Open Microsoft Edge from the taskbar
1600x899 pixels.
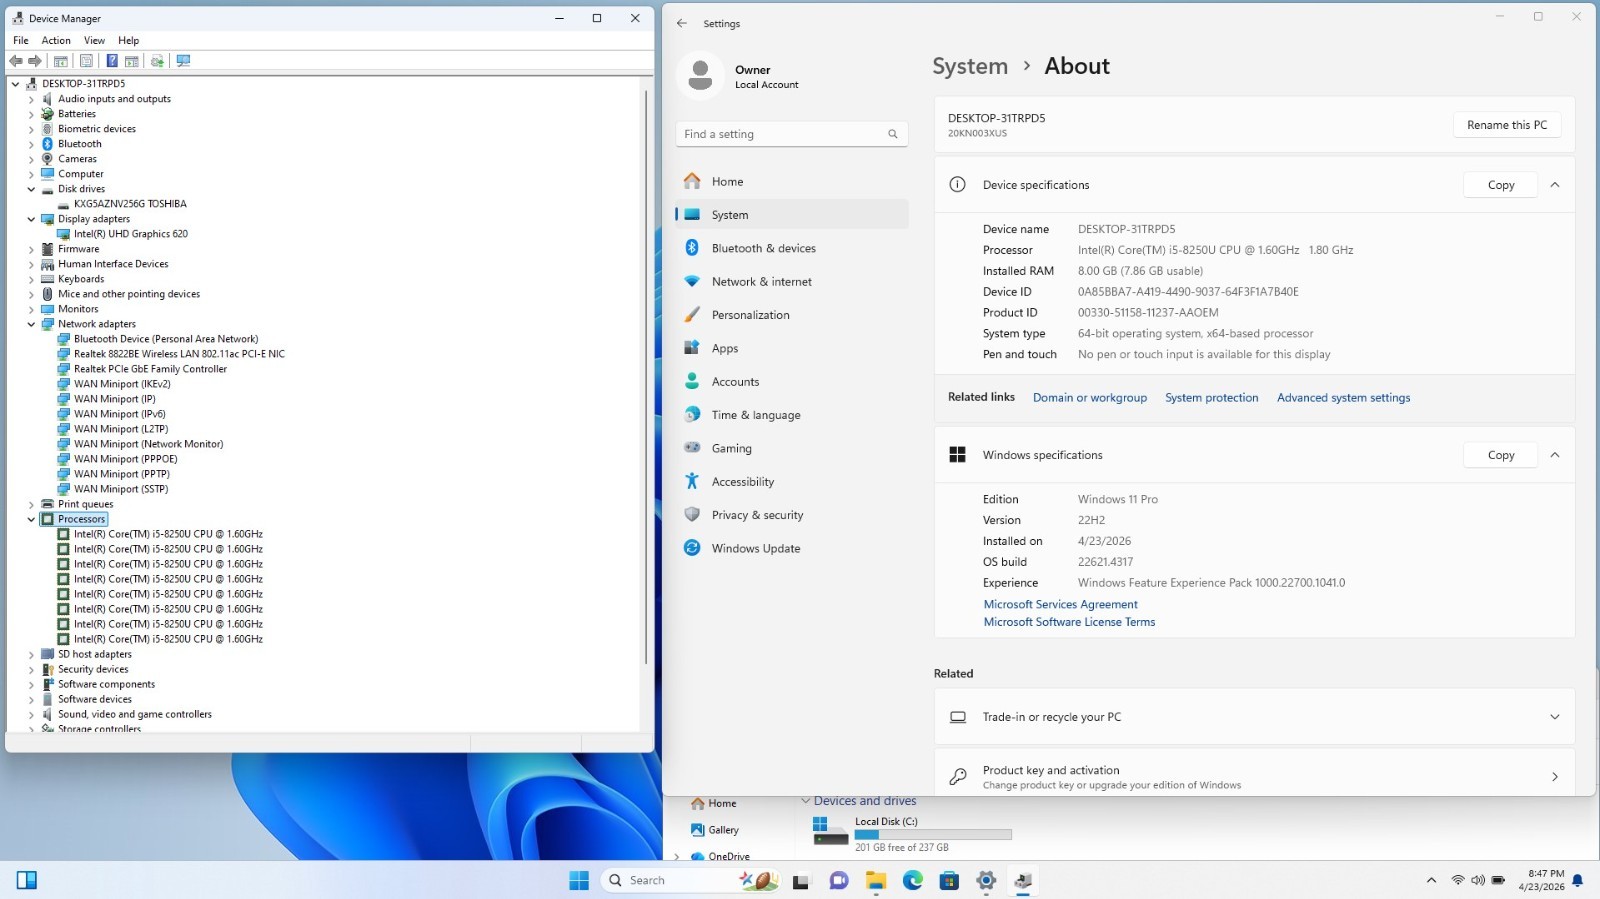pyautogui.click(x=912, y=880)
